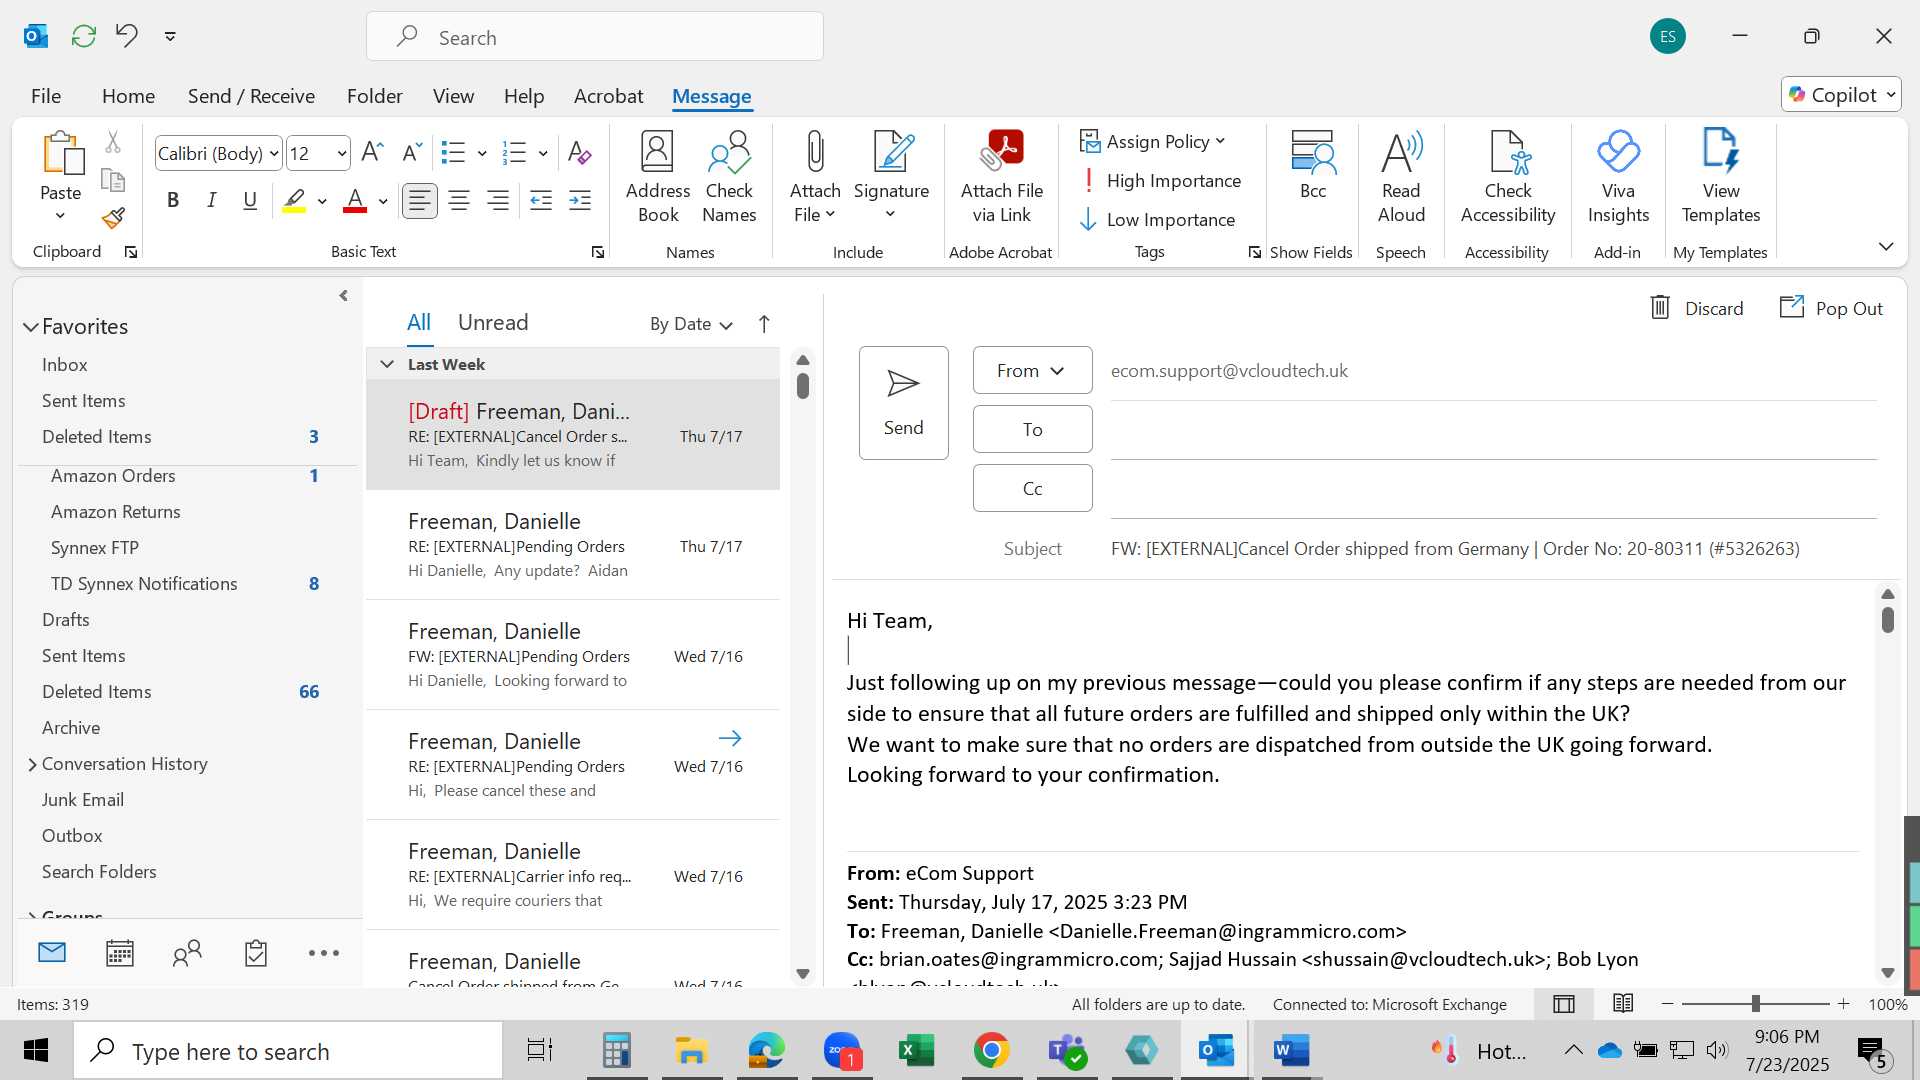Mark message Low Importance
The height and width of the screenshot is (1080, 1920).
tap(1157, 220)
